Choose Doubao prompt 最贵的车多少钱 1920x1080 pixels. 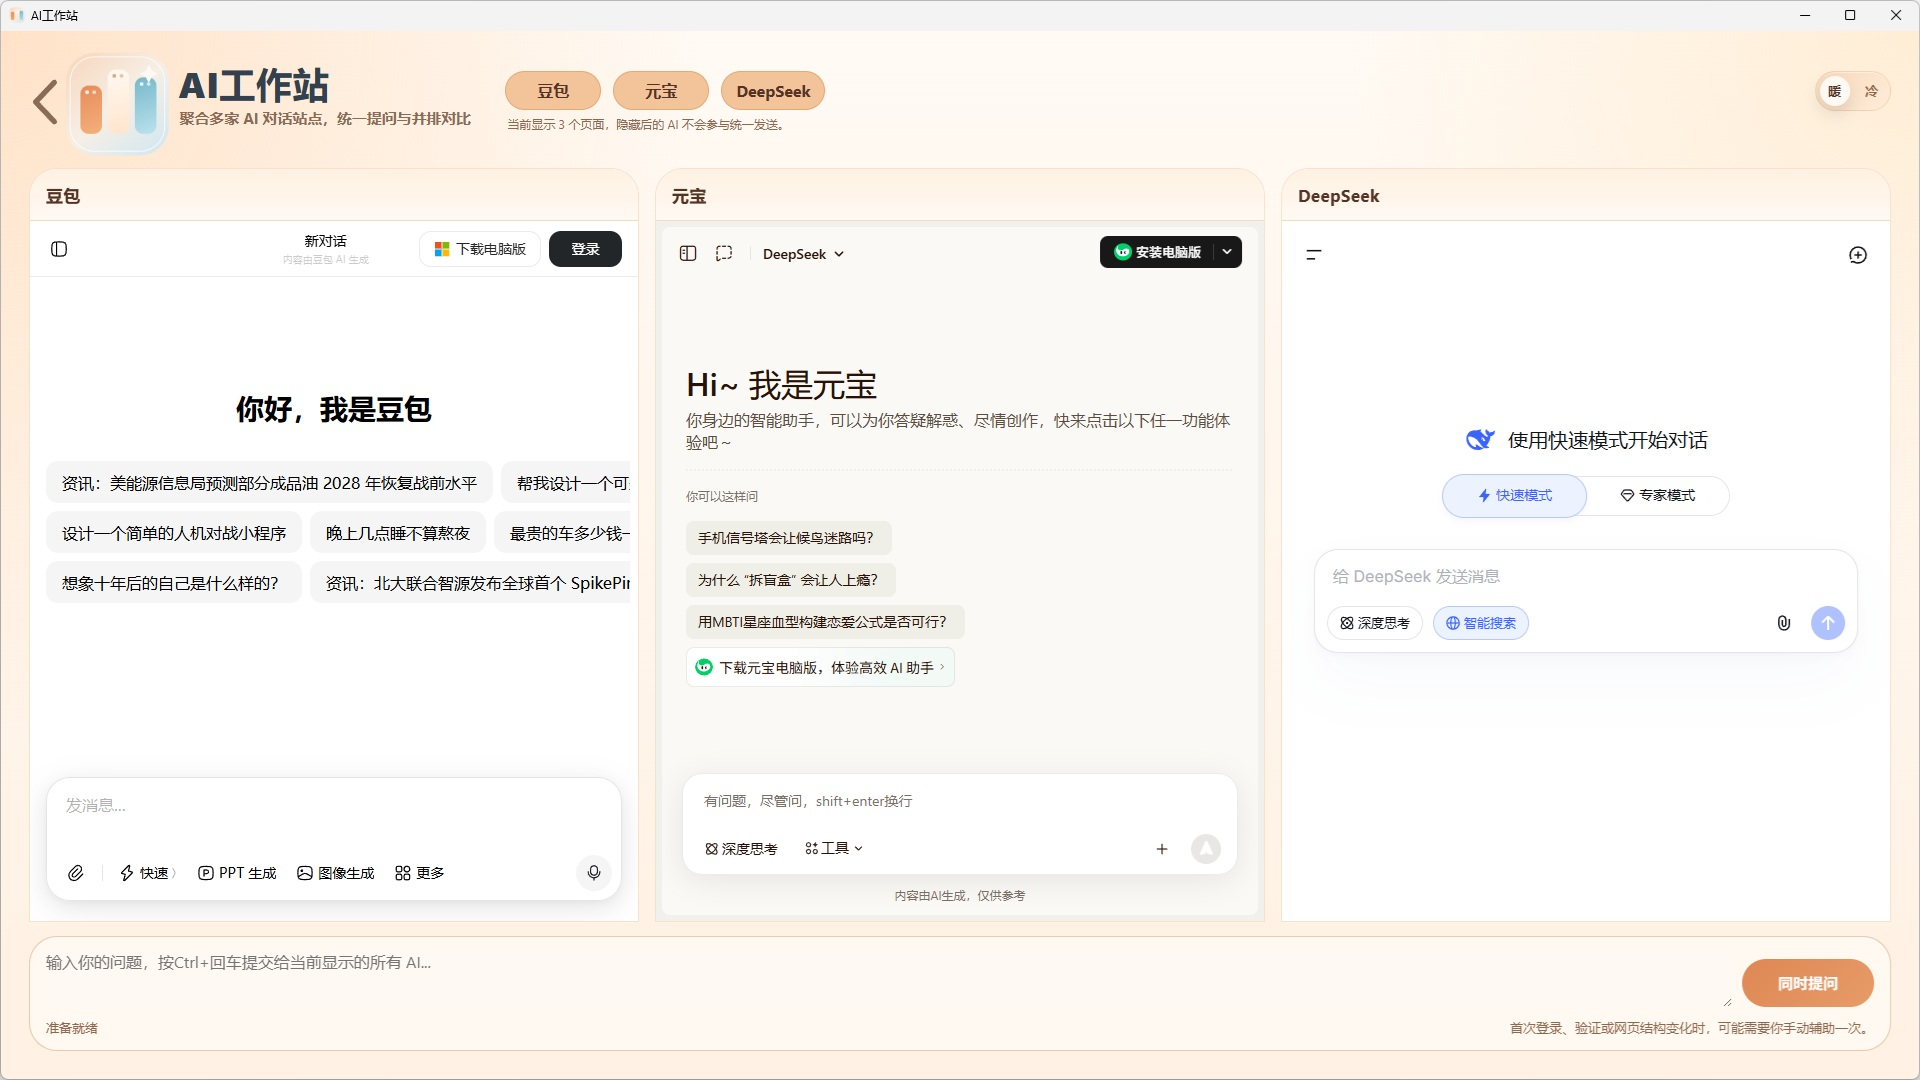coord(563,533)
